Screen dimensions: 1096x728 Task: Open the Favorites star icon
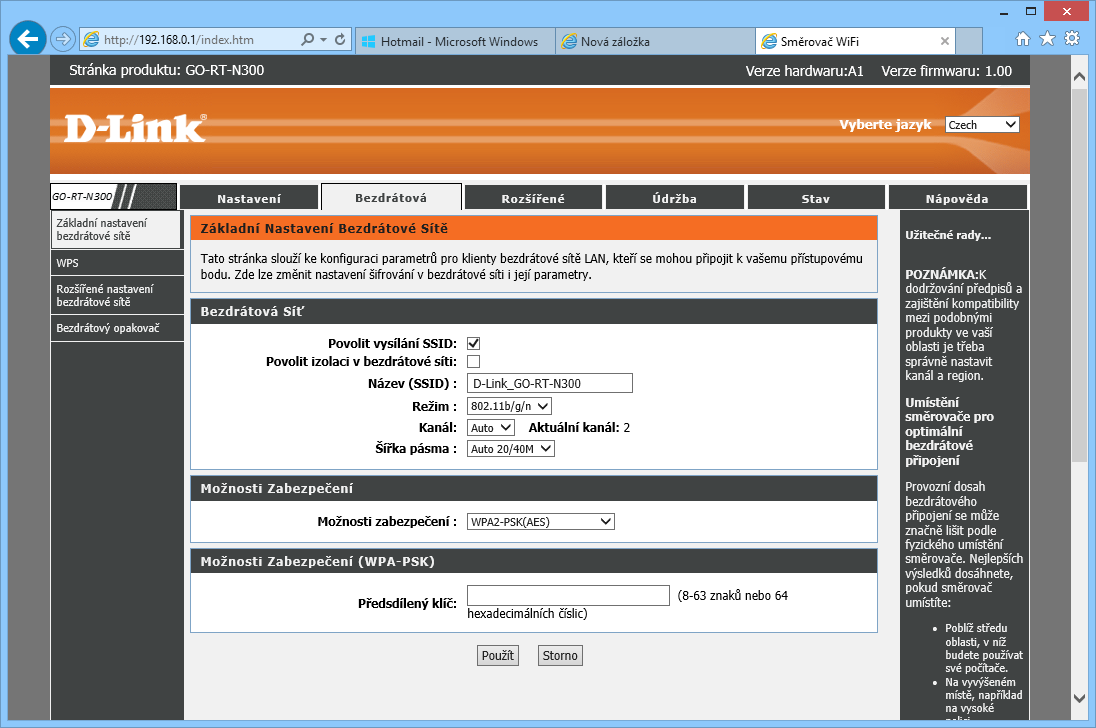1047,39
